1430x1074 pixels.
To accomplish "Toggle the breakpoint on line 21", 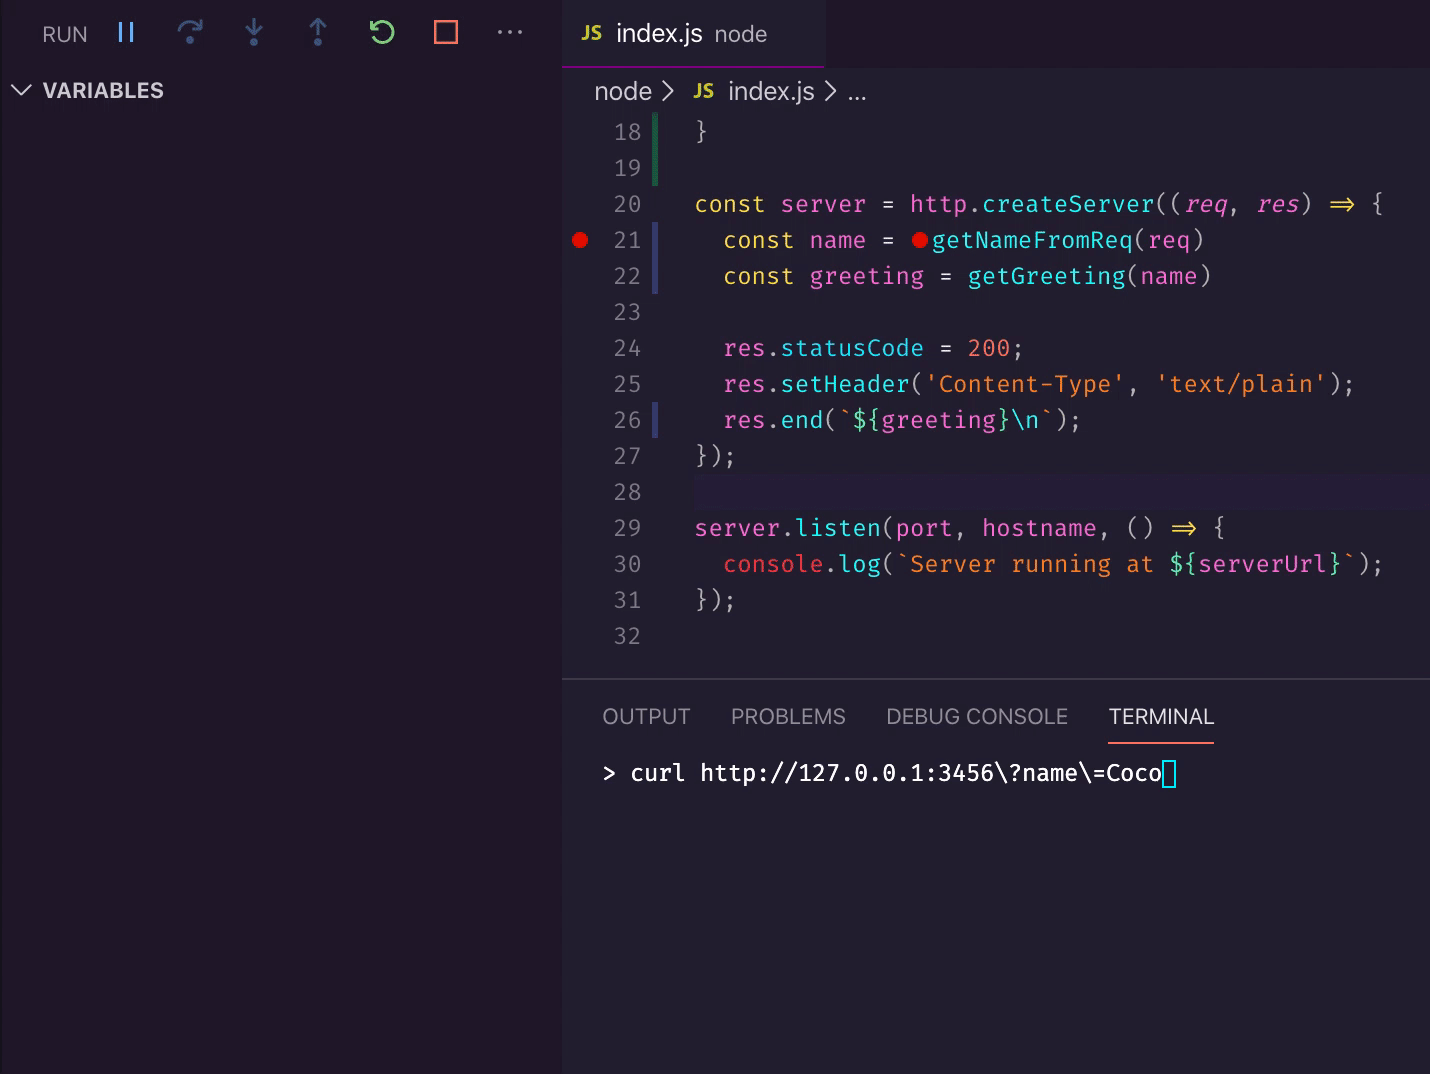I will coord(580,240).
